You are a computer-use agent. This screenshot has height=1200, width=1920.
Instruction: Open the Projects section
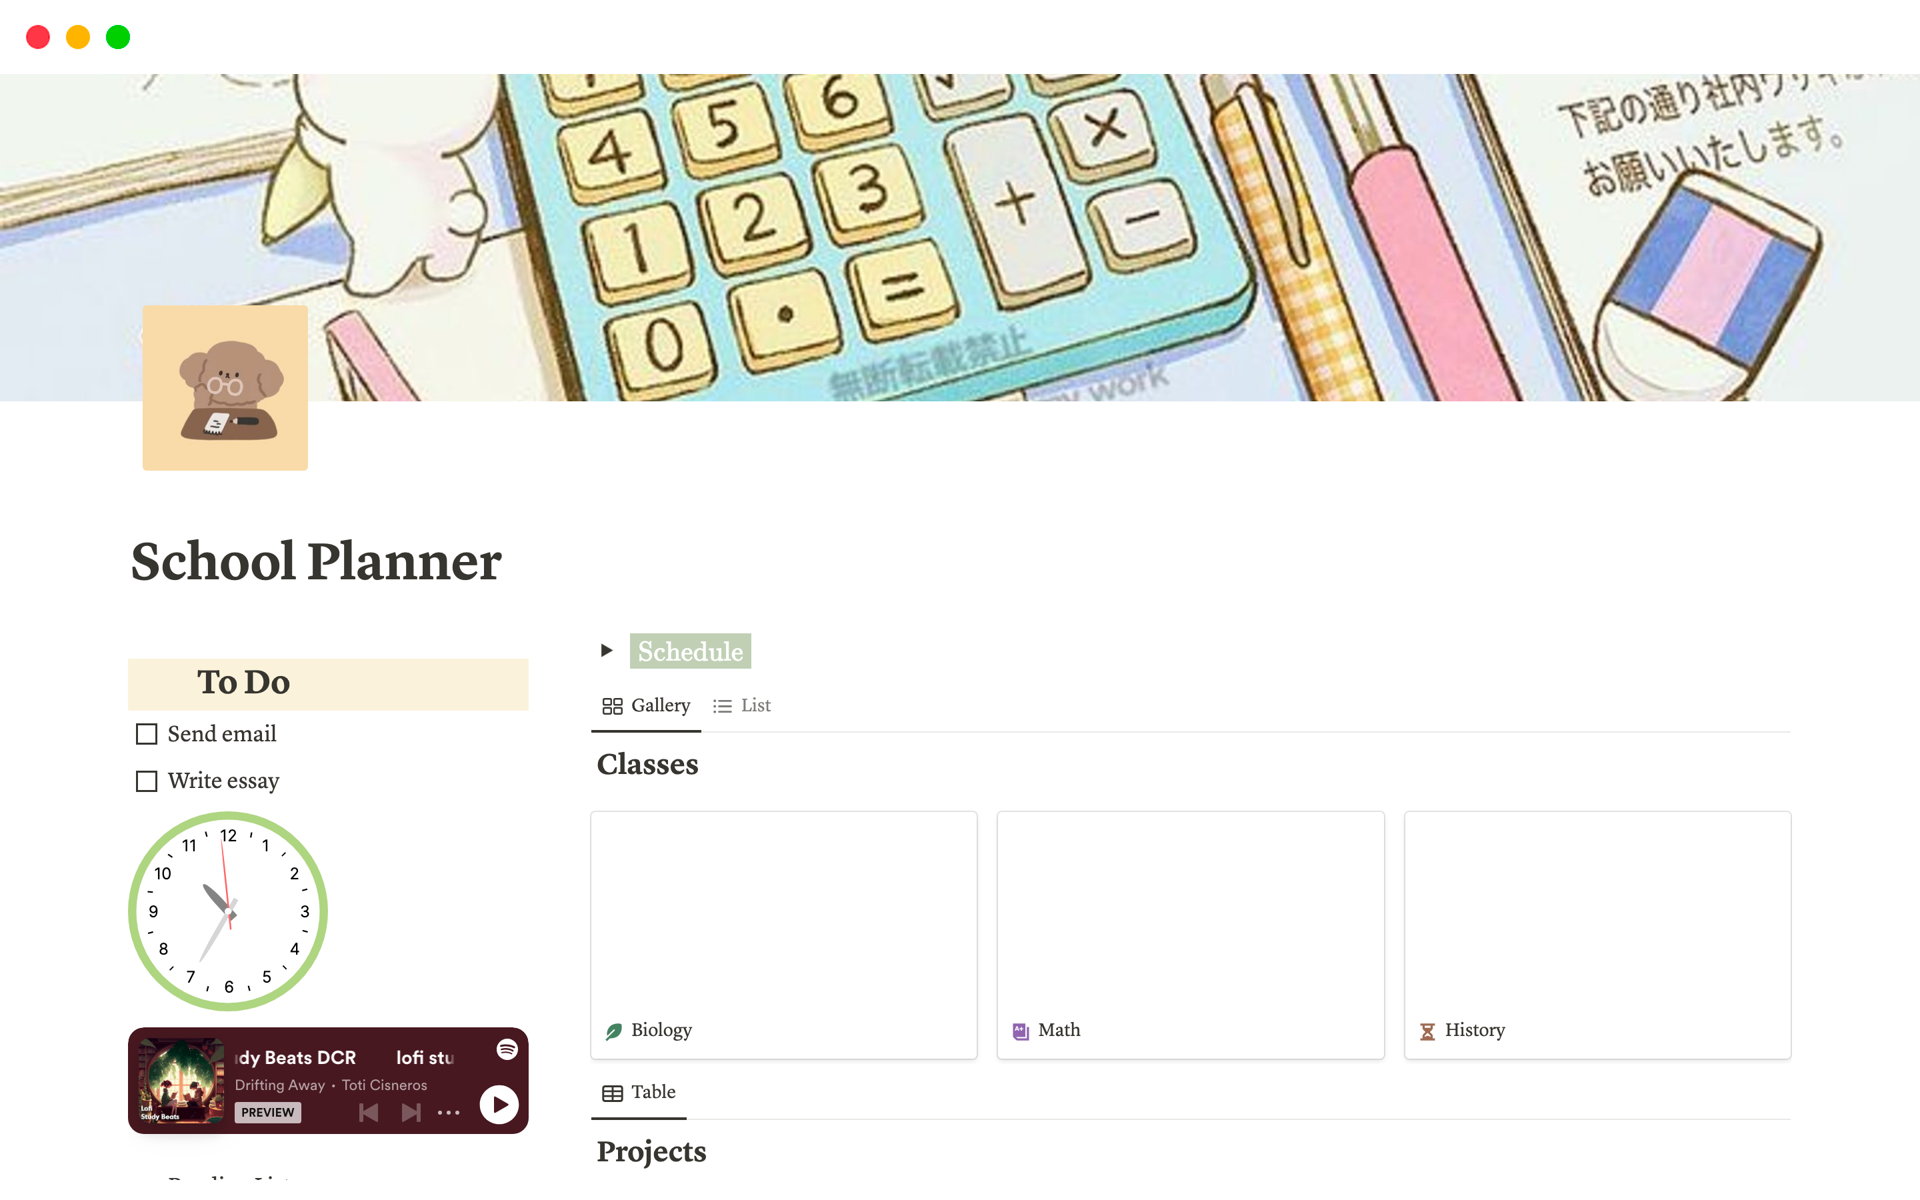651,1152
